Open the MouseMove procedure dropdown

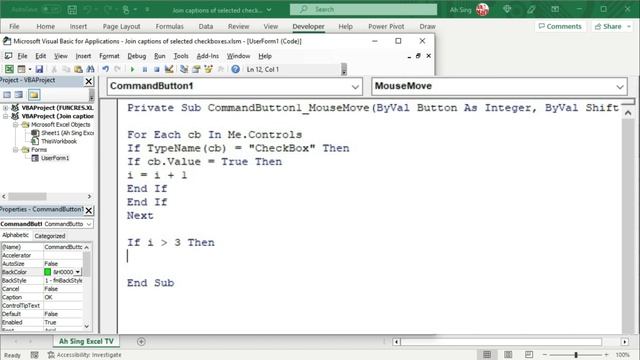(x=620, y=87)
